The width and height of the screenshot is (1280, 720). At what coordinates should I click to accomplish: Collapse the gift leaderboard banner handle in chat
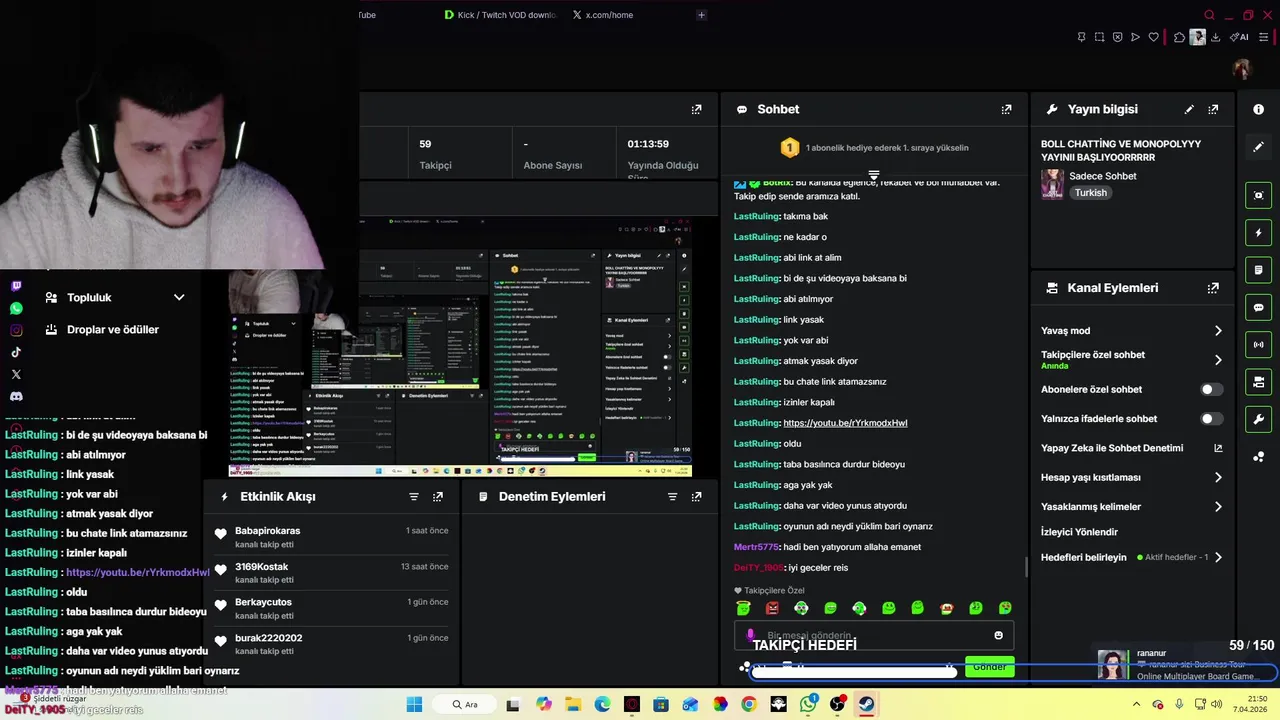coord(873,175)
